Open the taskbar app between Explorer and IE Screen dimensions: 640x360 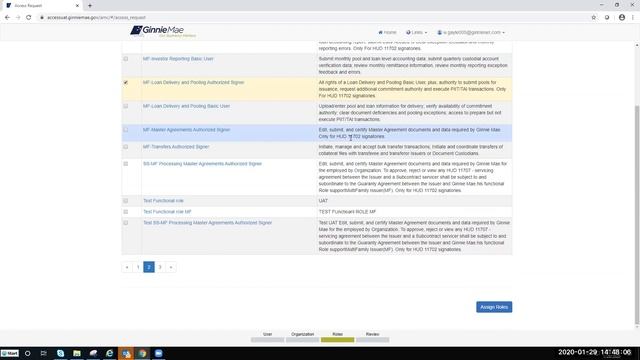click(93, 353)
